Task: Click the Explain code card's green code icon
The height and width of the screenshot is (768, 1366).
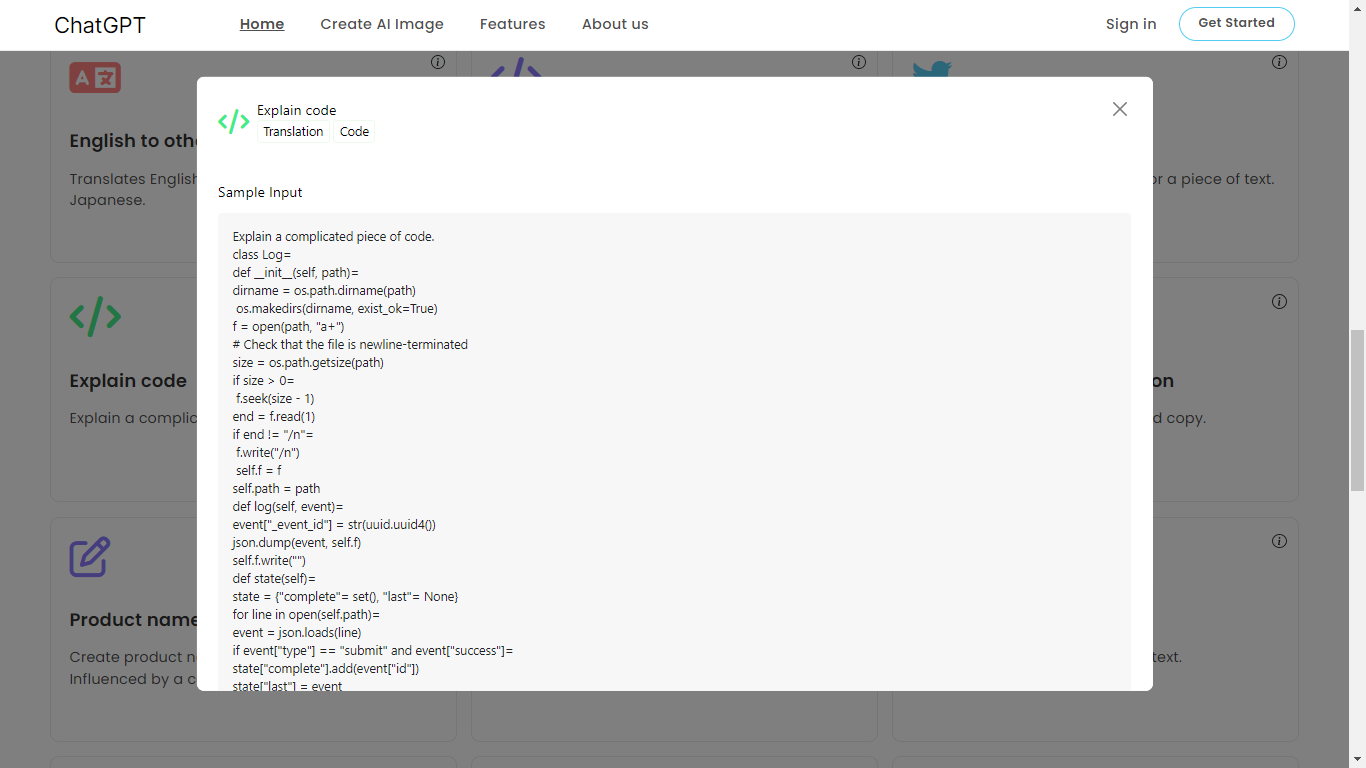Action: 94,316
